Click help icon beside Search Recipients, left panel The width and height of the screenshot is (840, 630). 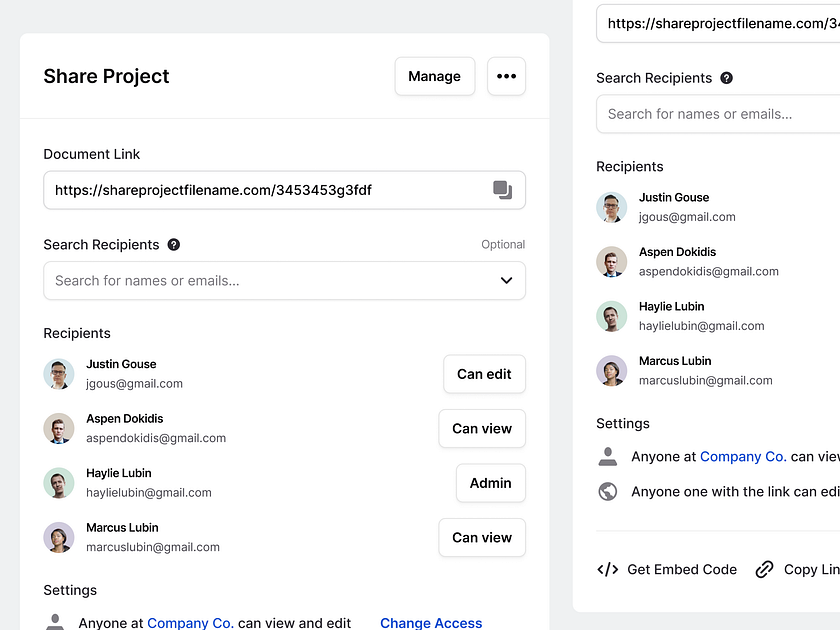174,245
